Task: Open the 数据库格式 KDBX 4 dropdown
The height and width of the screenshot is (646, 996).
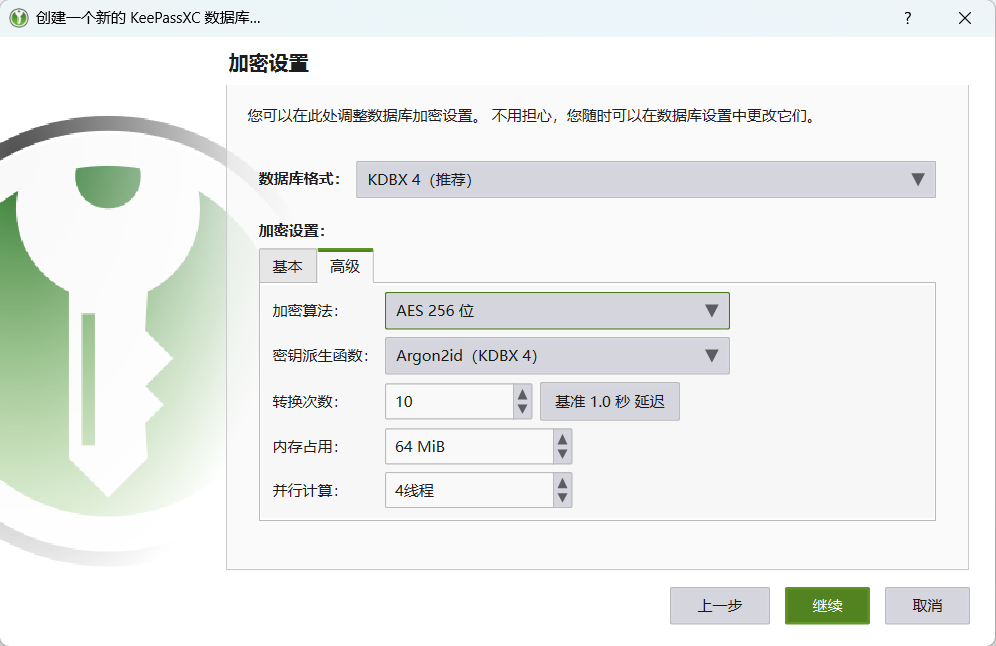Action: [x=645, y=180]
